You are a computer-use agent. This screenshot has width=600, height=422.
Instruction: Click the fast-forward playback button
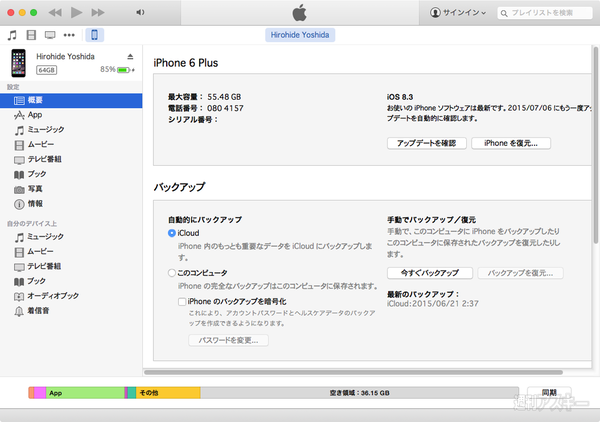(x=98, y=13)
